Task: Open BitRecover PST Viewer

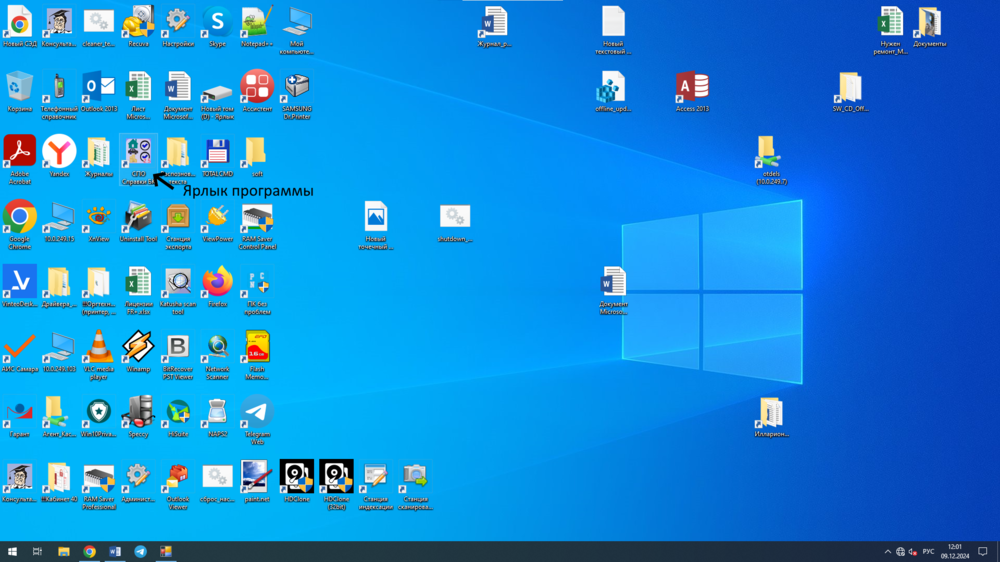Action: point(178,356)
